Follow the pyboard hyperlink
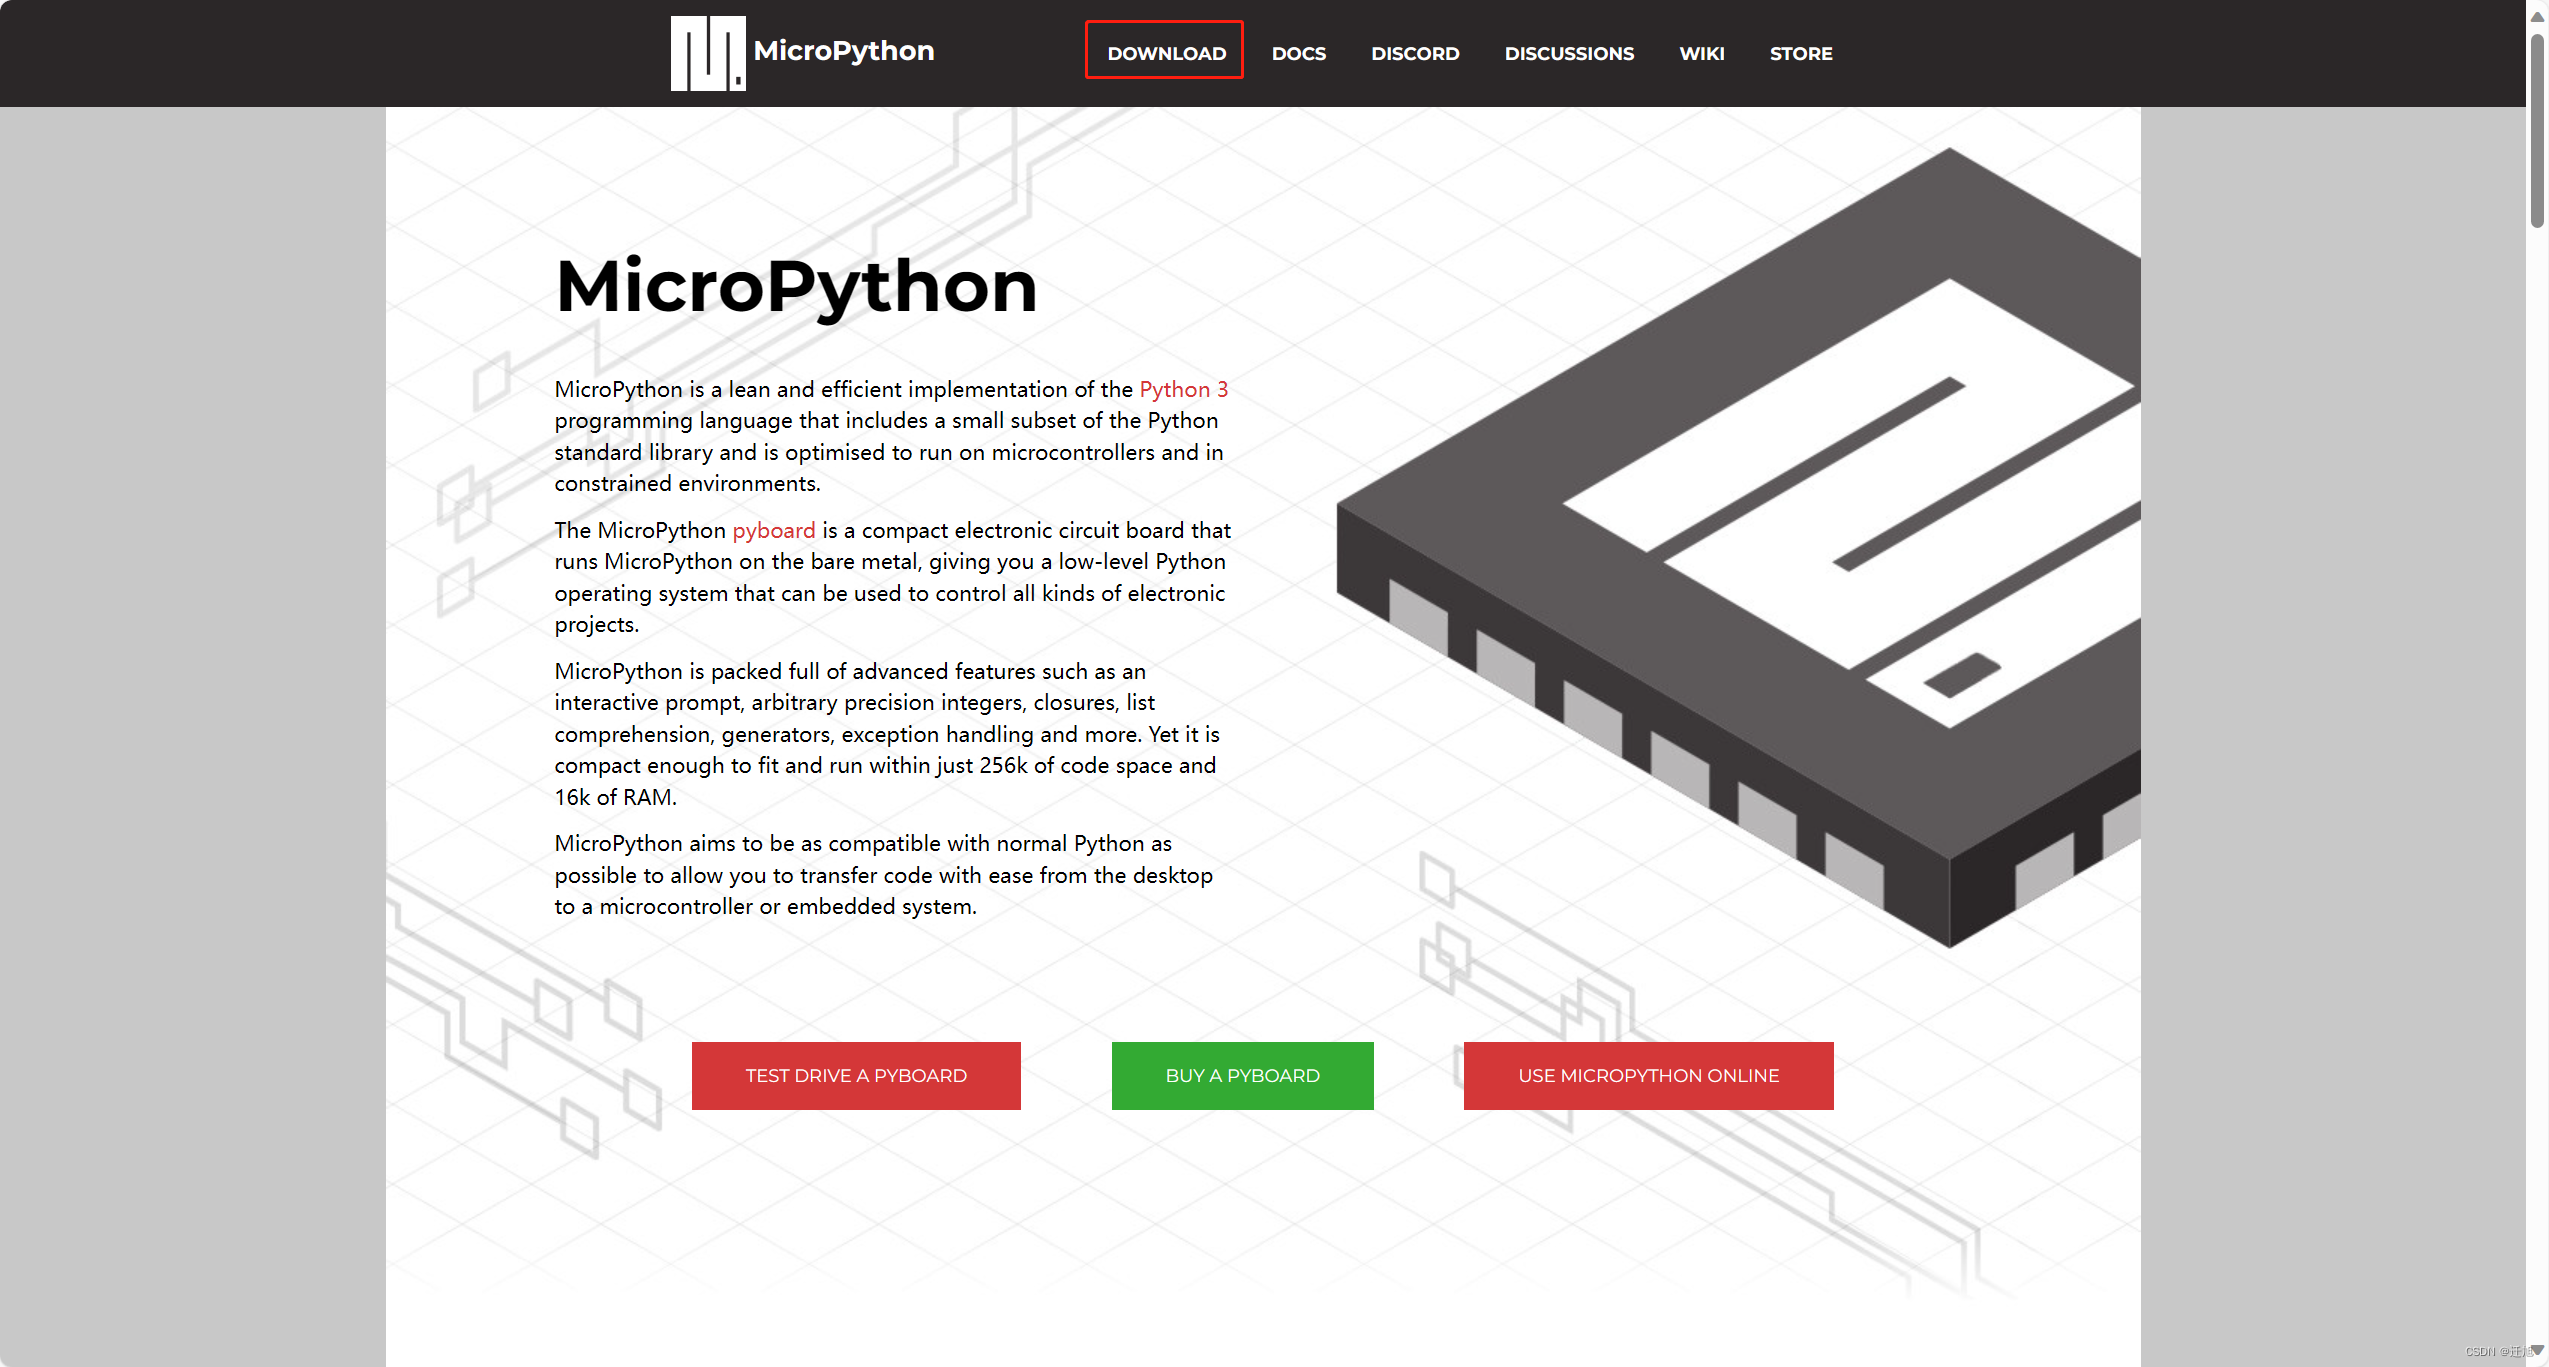 [x=774, y=530]
